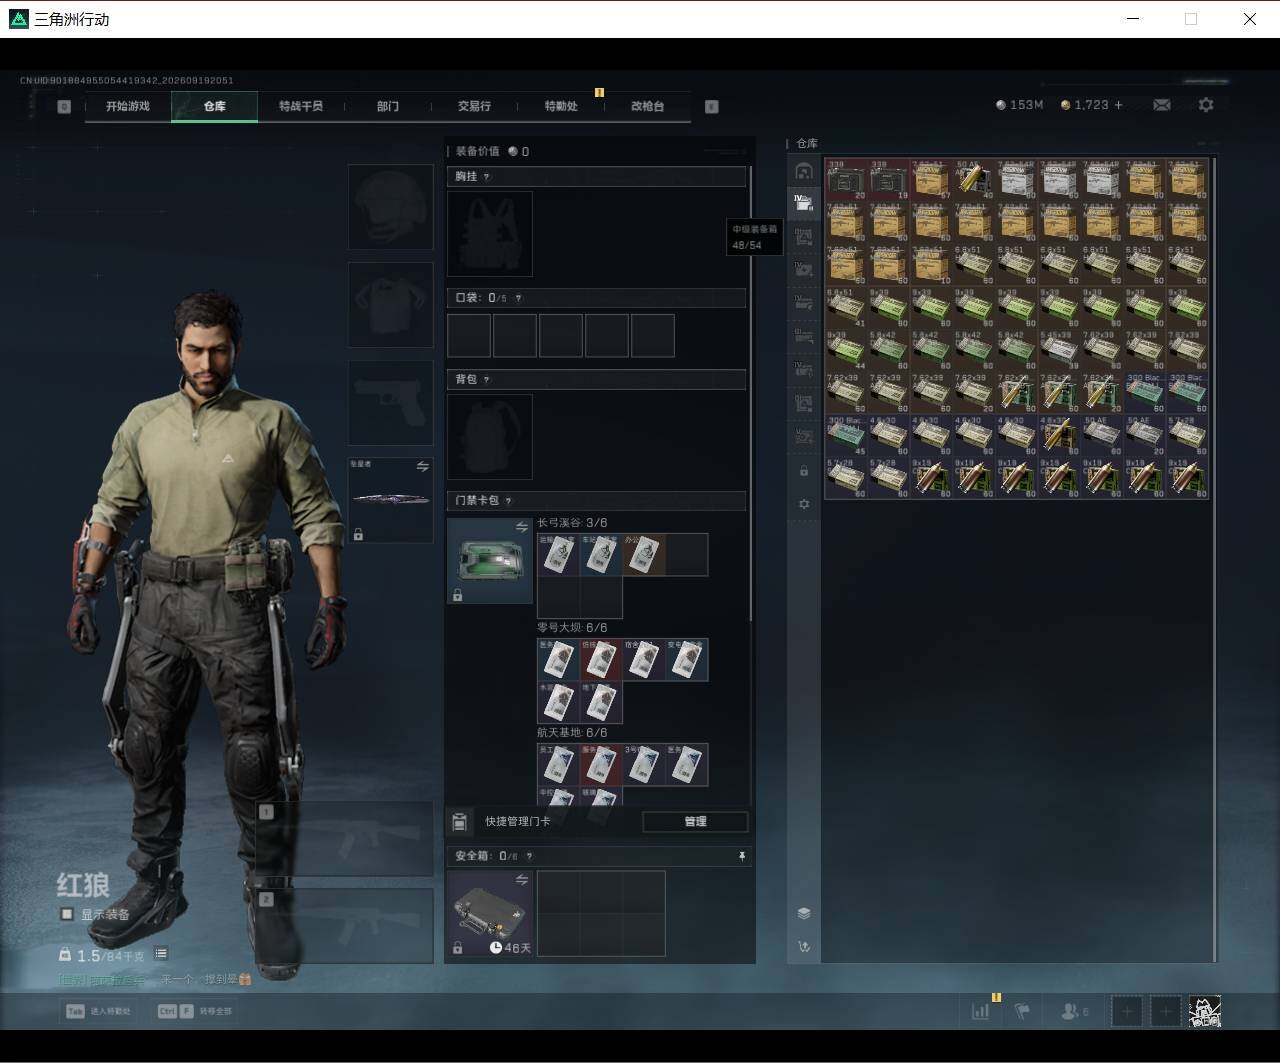Click help question mark next to 胸挂

pyautogui.click(x=487, y=176)
